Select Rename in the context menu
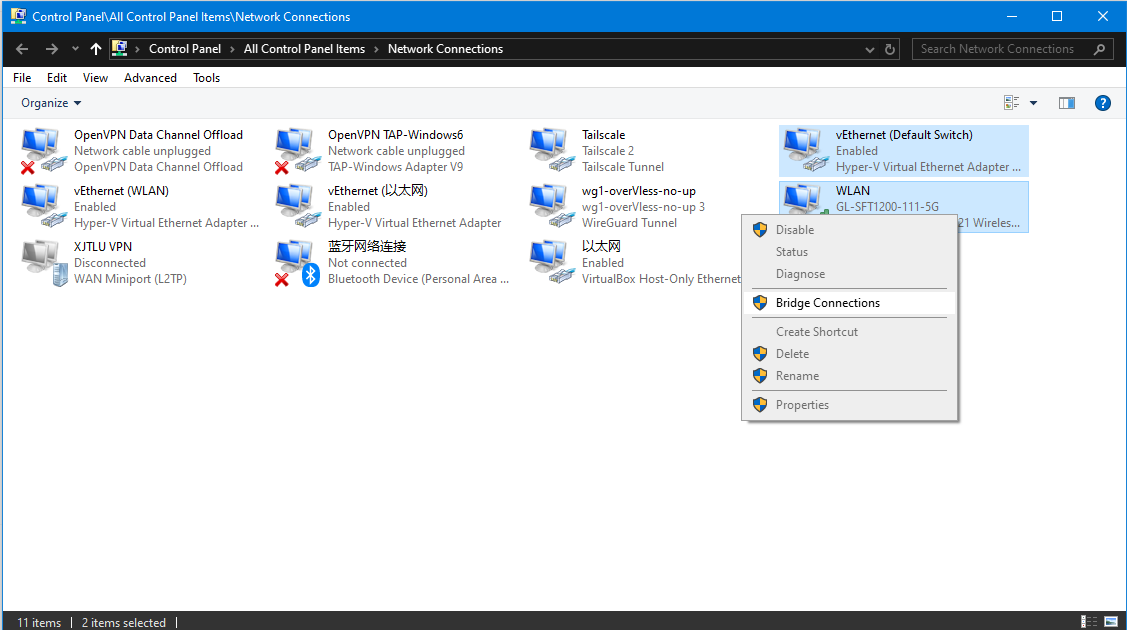The image size is (1127, 630). click(850, 376)
